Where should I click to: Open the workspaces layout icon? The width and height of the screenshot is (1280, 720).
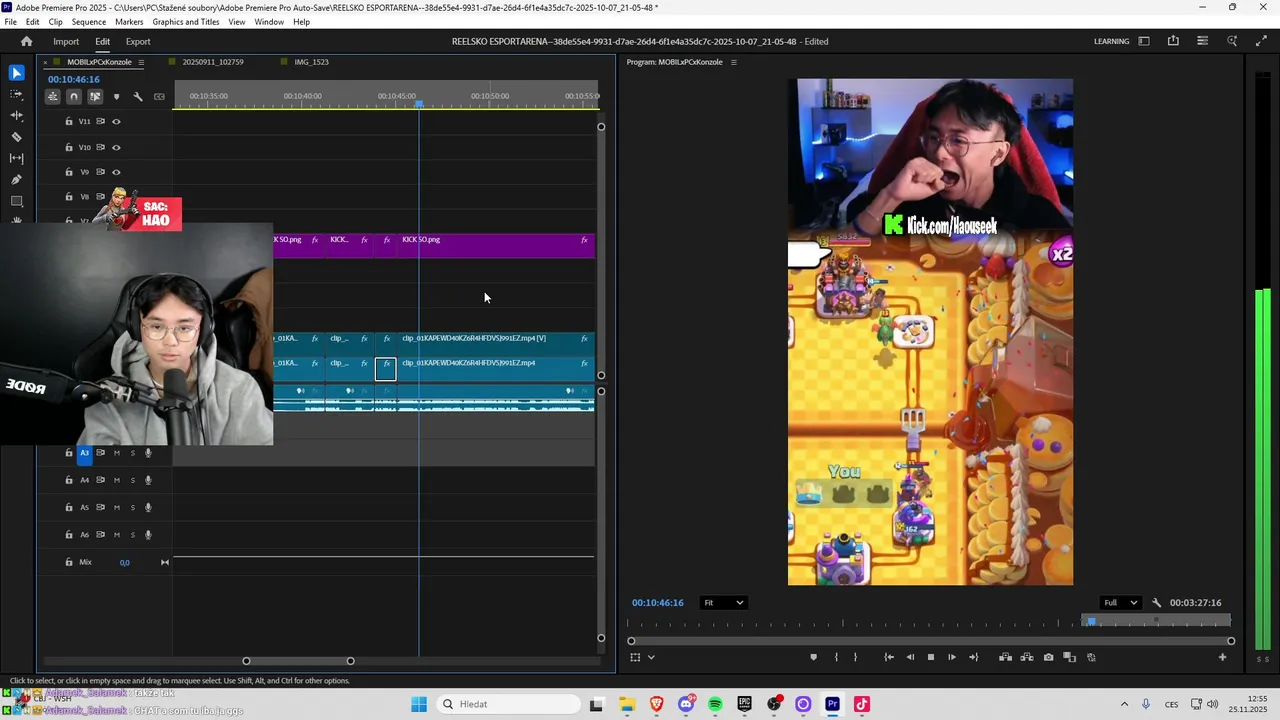click(x=1144, y=41)
